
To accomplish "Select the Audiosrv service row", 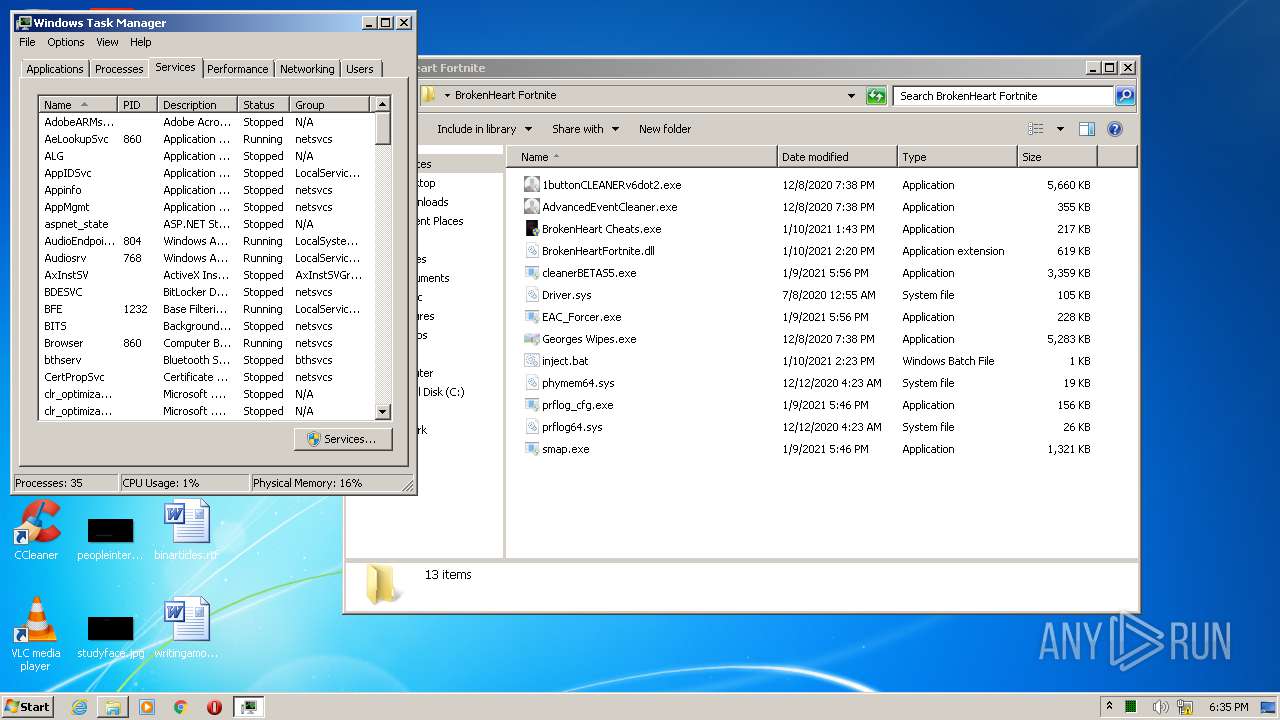I will tap(207, 258).
